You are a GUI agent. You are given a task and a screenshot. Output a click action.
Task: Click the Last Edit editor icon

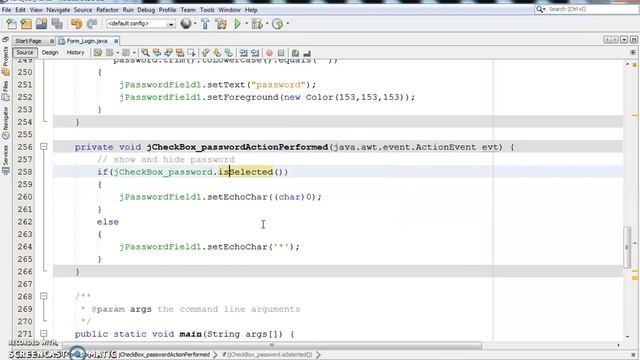click(x=98, y=53)
